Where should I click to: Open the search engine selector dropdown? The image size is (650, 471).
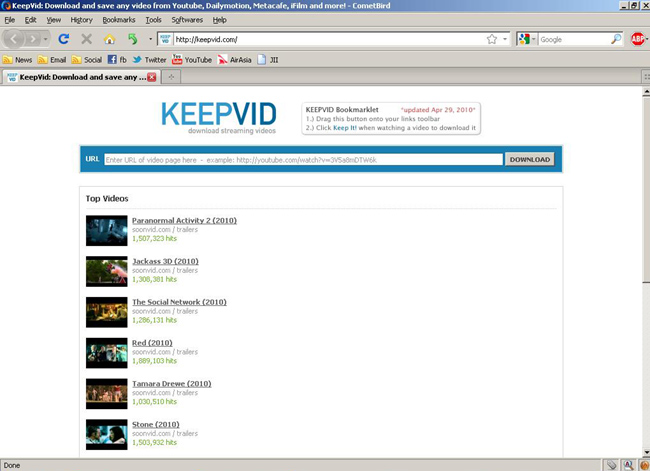[x=527, y=39]
